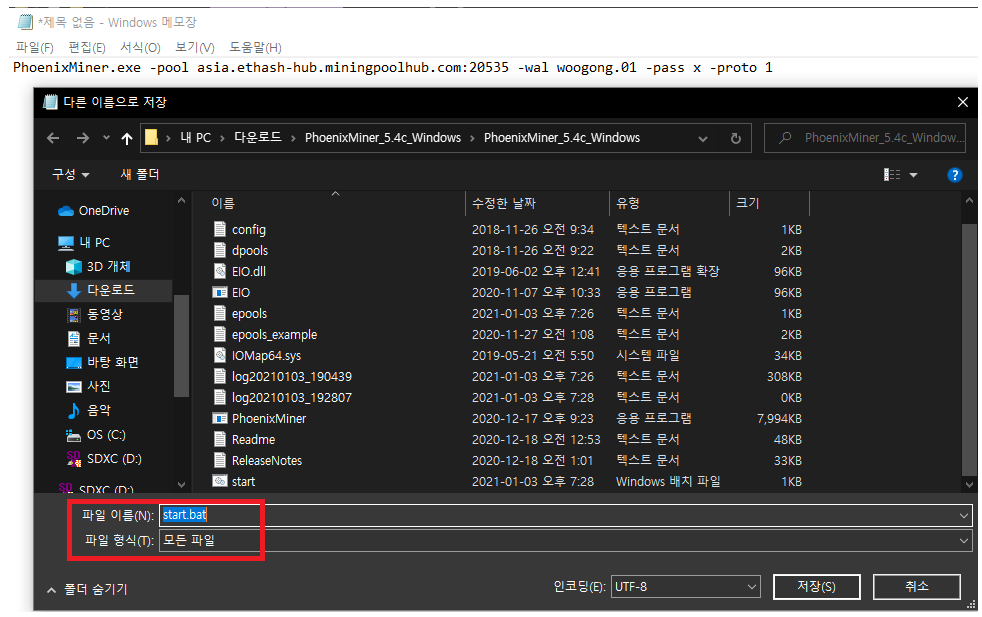
Task: Click the Notepad command text line
Action: point(393,68)
